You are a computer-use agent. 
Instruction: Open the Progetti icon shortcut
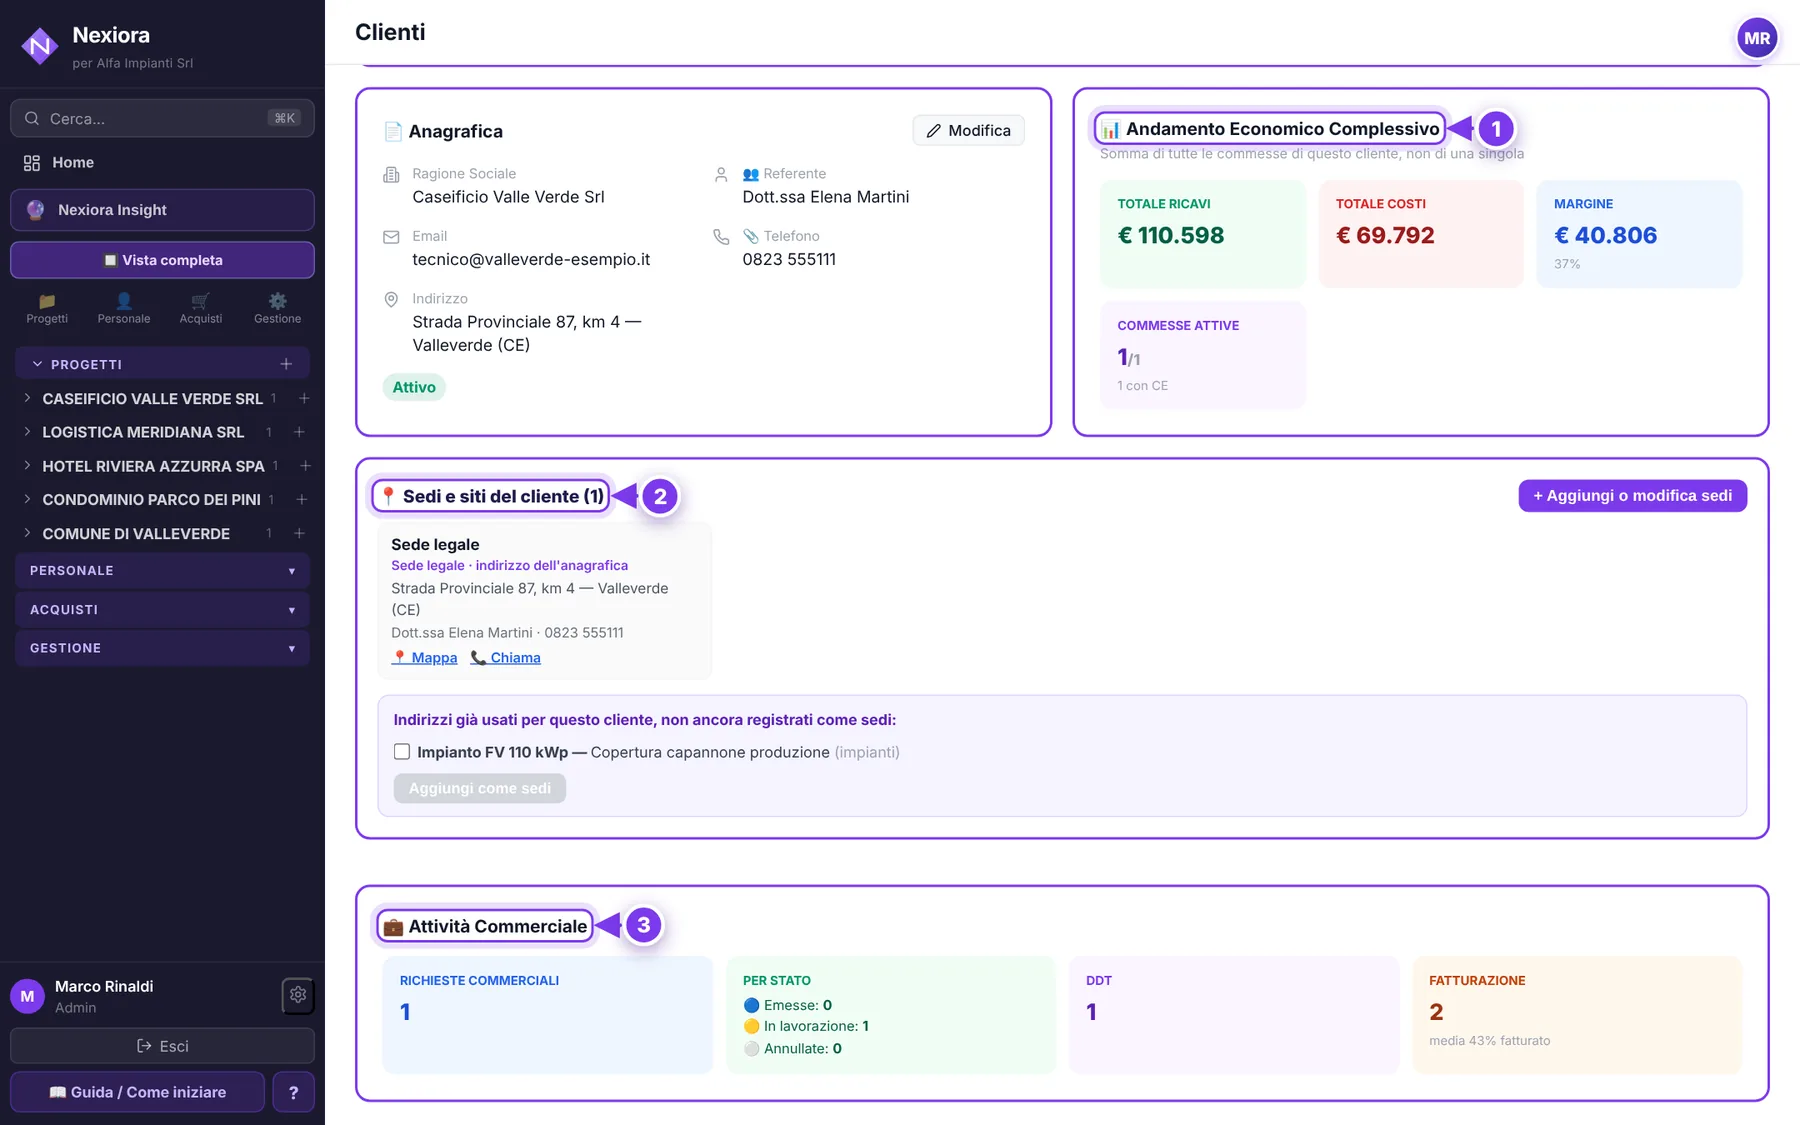pos(47,308)
